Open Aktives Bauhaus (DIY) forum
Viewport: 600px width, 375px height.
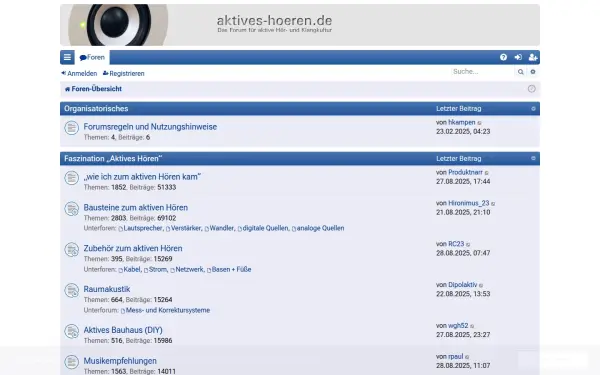[123, 330]
